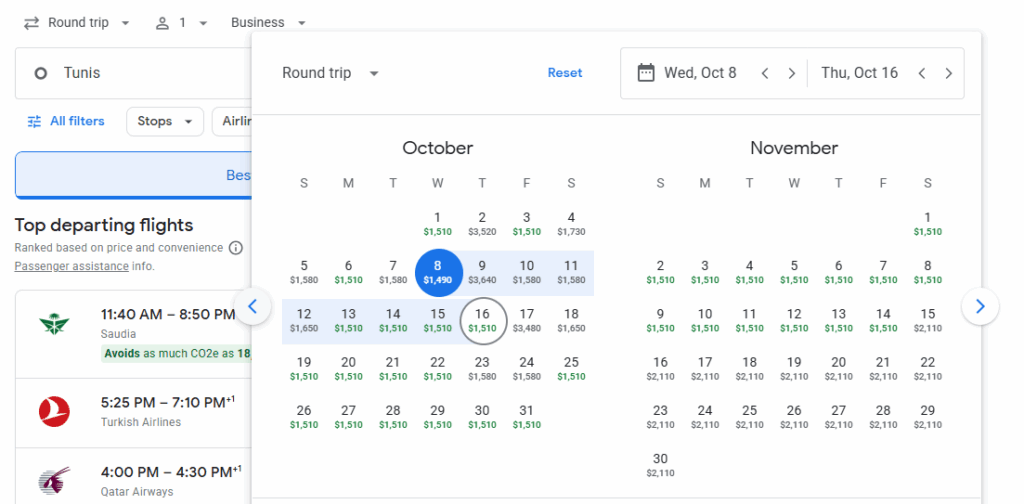
Task: Pick November 15 on the calendar
Action: coord(928,319)
